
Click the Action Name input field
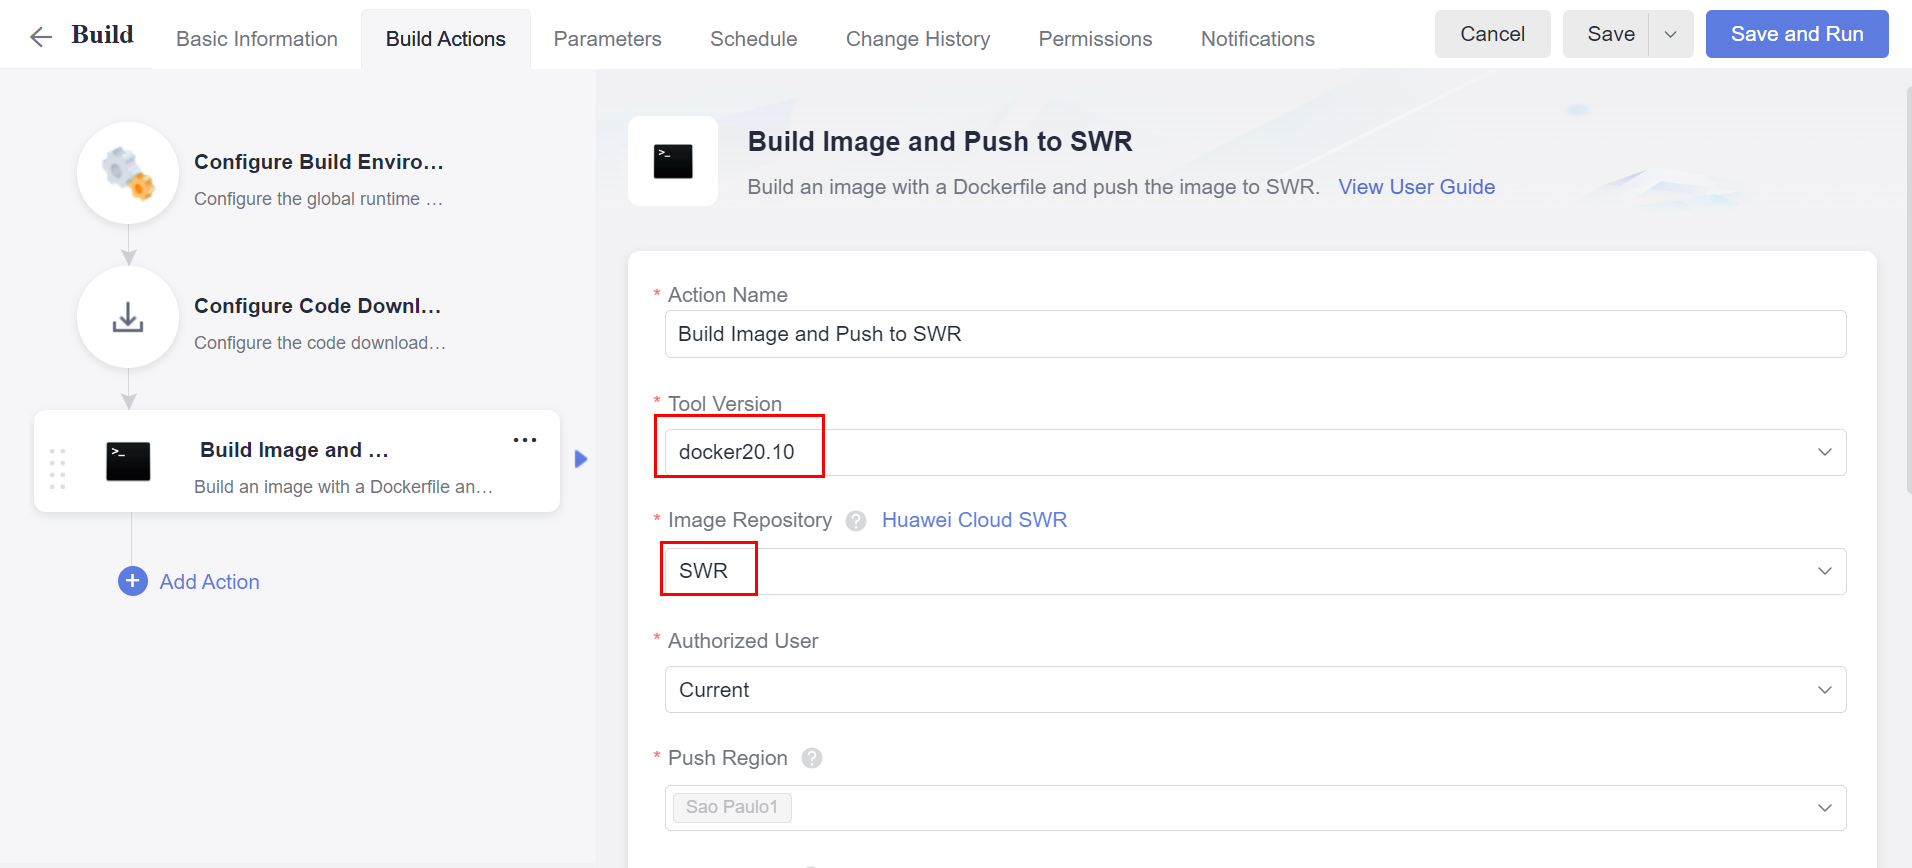click(1255, 334)
